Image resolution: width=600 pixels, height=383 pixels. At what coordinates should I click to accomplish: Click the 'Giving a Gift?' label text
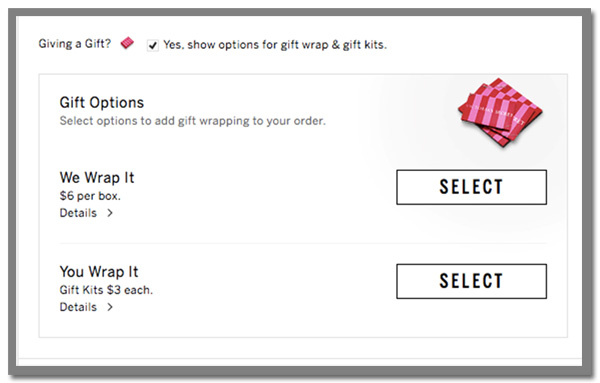[75, 44]
